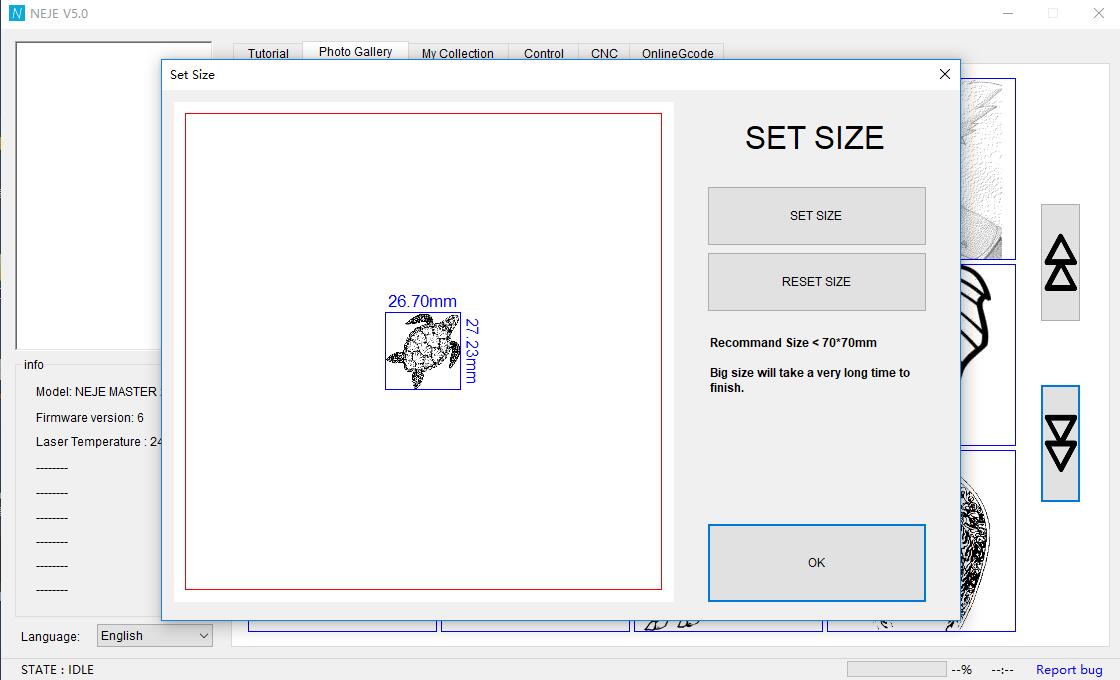1120x680 pixels.
Task: Click the progress bar in the status bar
Action: point(896,669)
